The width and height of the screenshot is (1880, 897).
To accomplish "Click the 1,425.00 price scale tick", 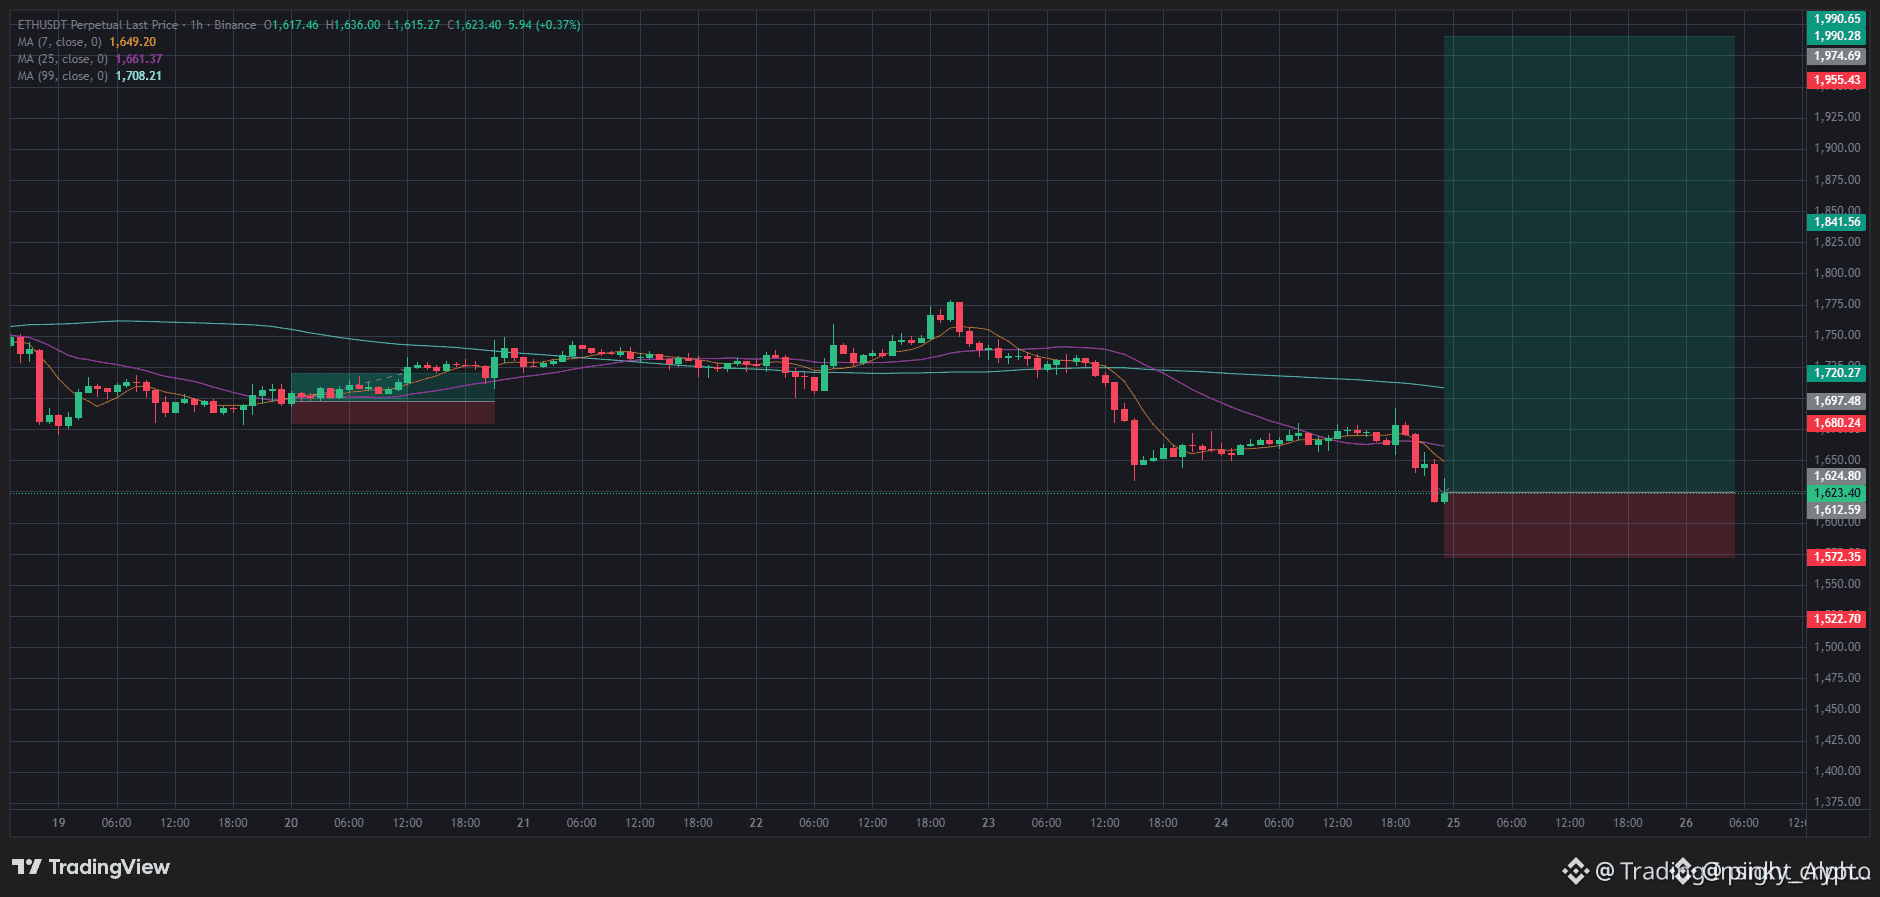I will (x=1837, y=740).
